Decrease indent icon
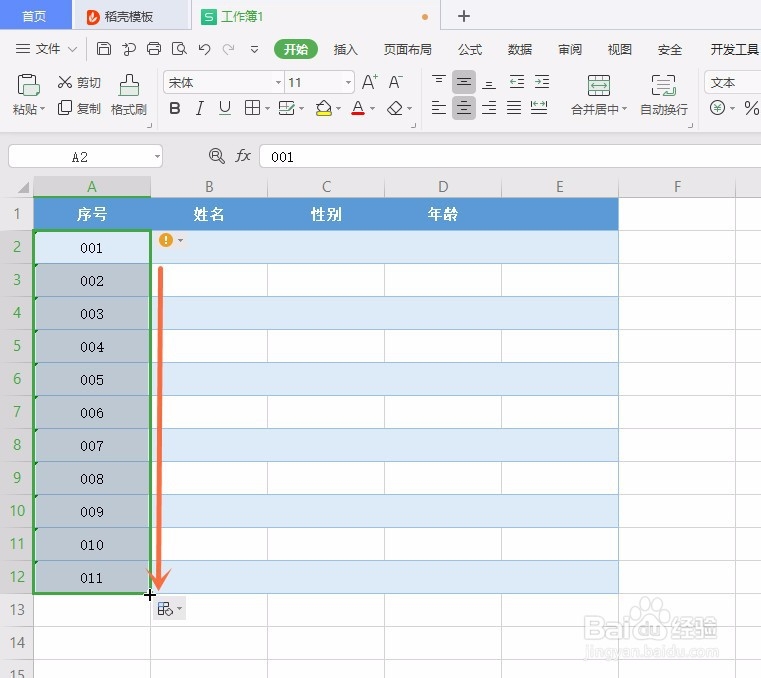761x678 pixels. (x=516, y=82)
